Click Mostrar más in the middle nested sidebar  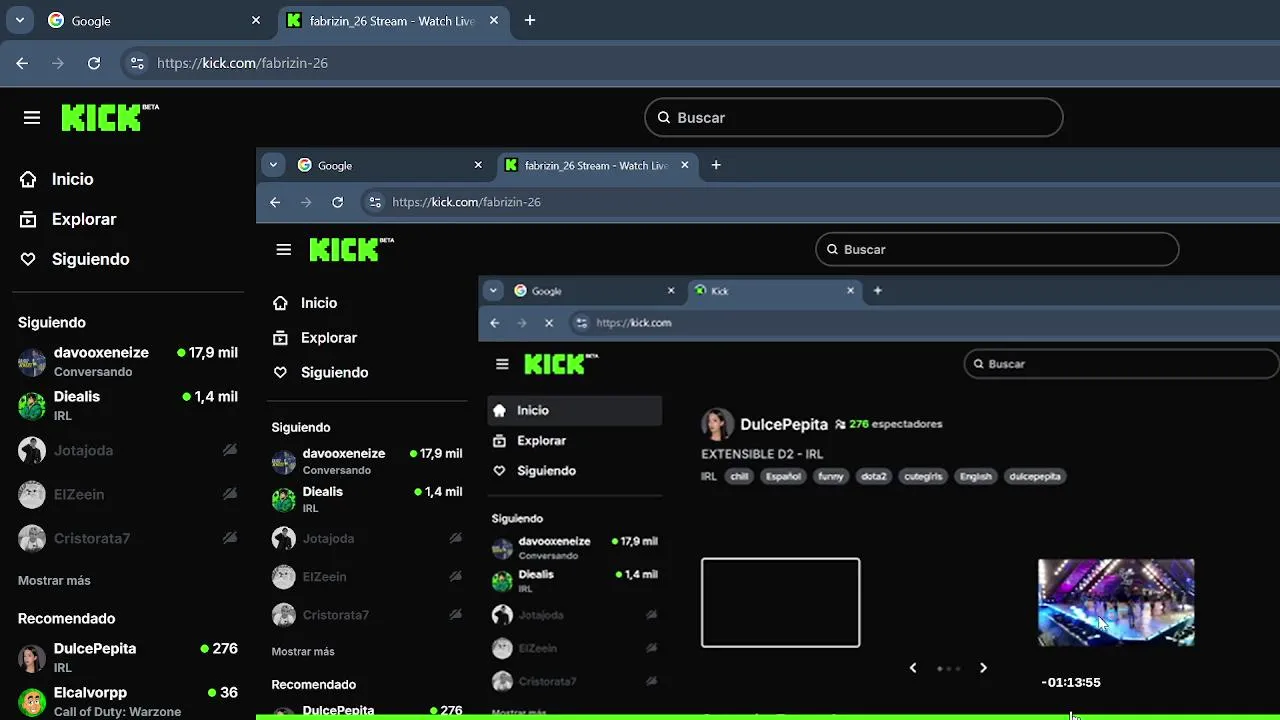[x=303, y=651]
